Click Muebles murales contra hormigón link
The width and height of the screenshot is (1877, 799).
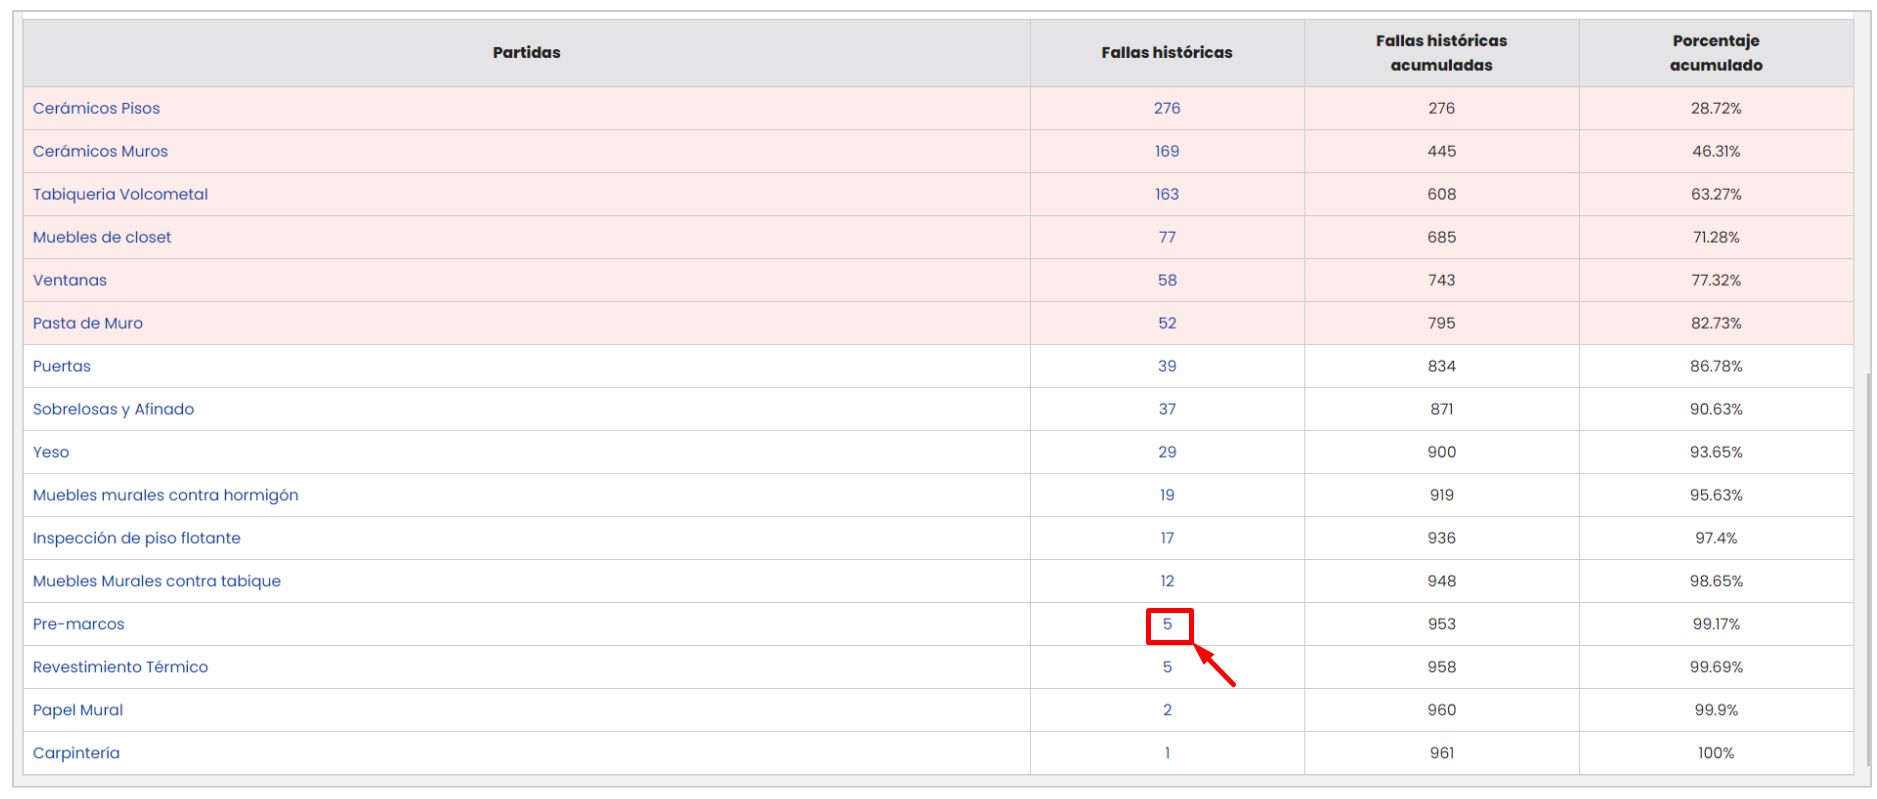point(165,495)
